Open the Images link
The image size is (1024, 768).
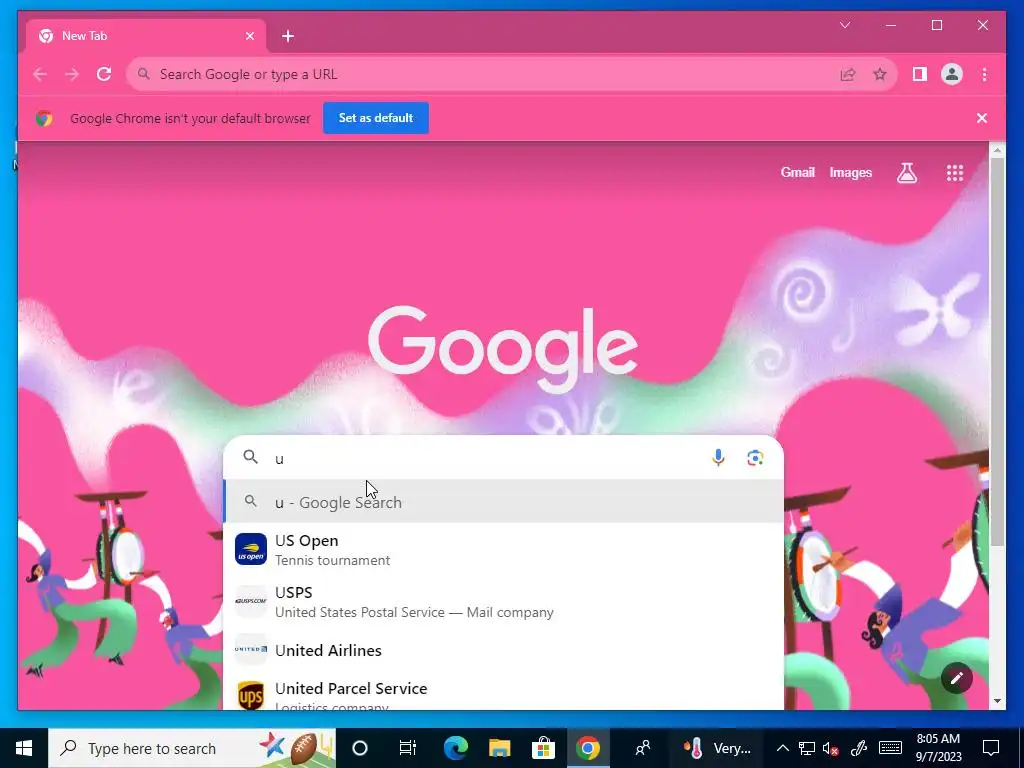tap(850, 172)
